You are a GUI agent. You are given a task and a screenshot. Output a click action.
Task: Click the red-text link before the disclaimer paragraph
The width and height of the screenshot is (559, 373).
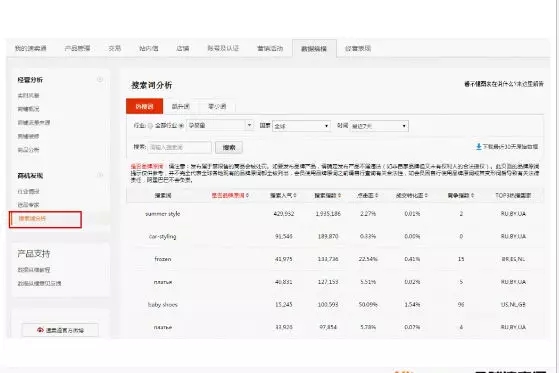point(147,166)
